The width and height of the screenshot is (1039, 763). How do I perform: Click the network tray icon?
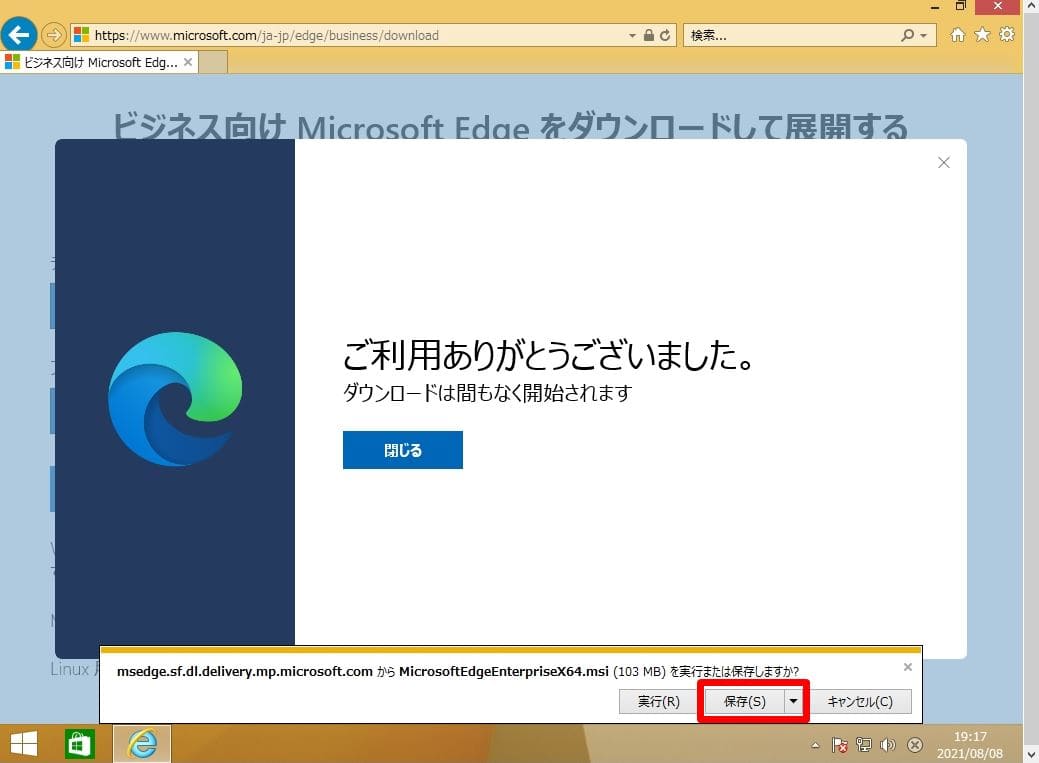863,745
